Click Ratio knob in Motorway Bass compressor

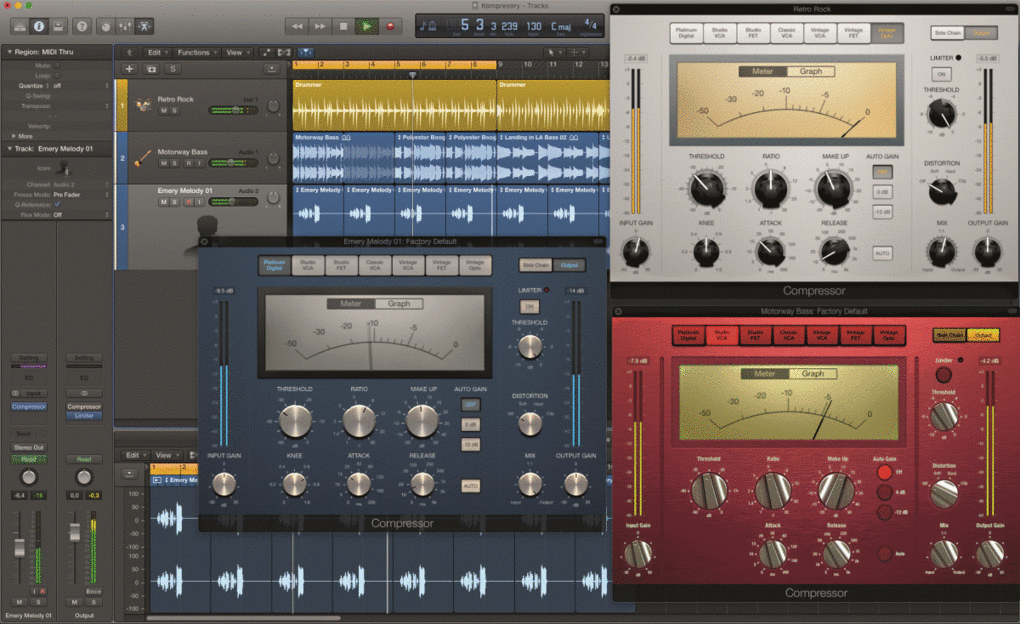coord(773,491)
